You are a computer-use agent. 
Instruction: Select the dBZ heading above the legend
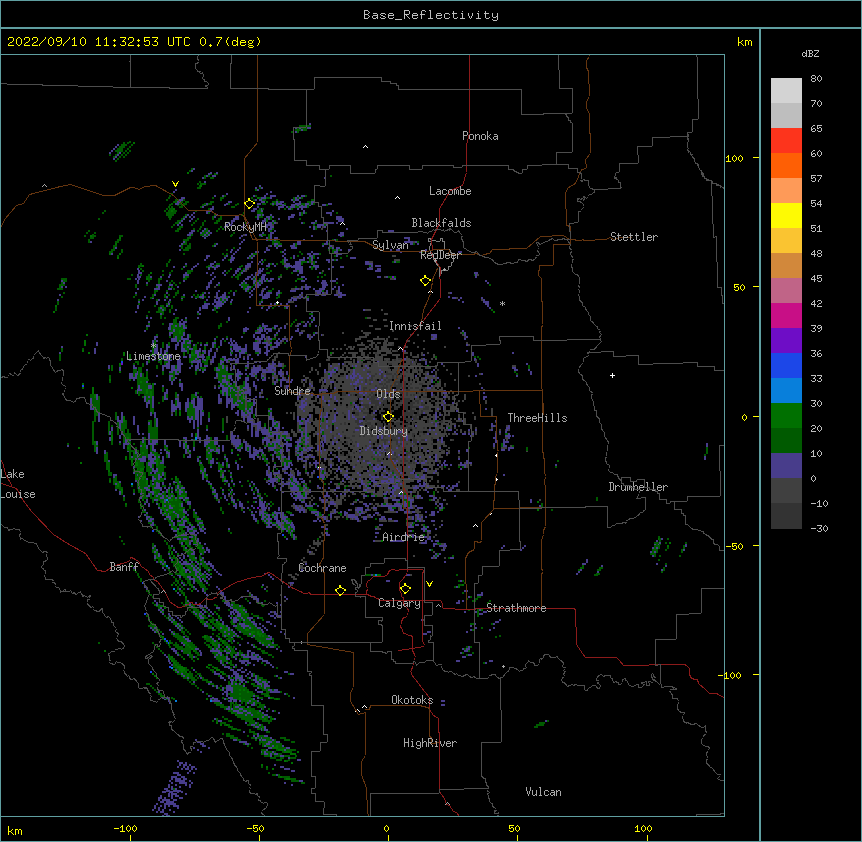810,53
